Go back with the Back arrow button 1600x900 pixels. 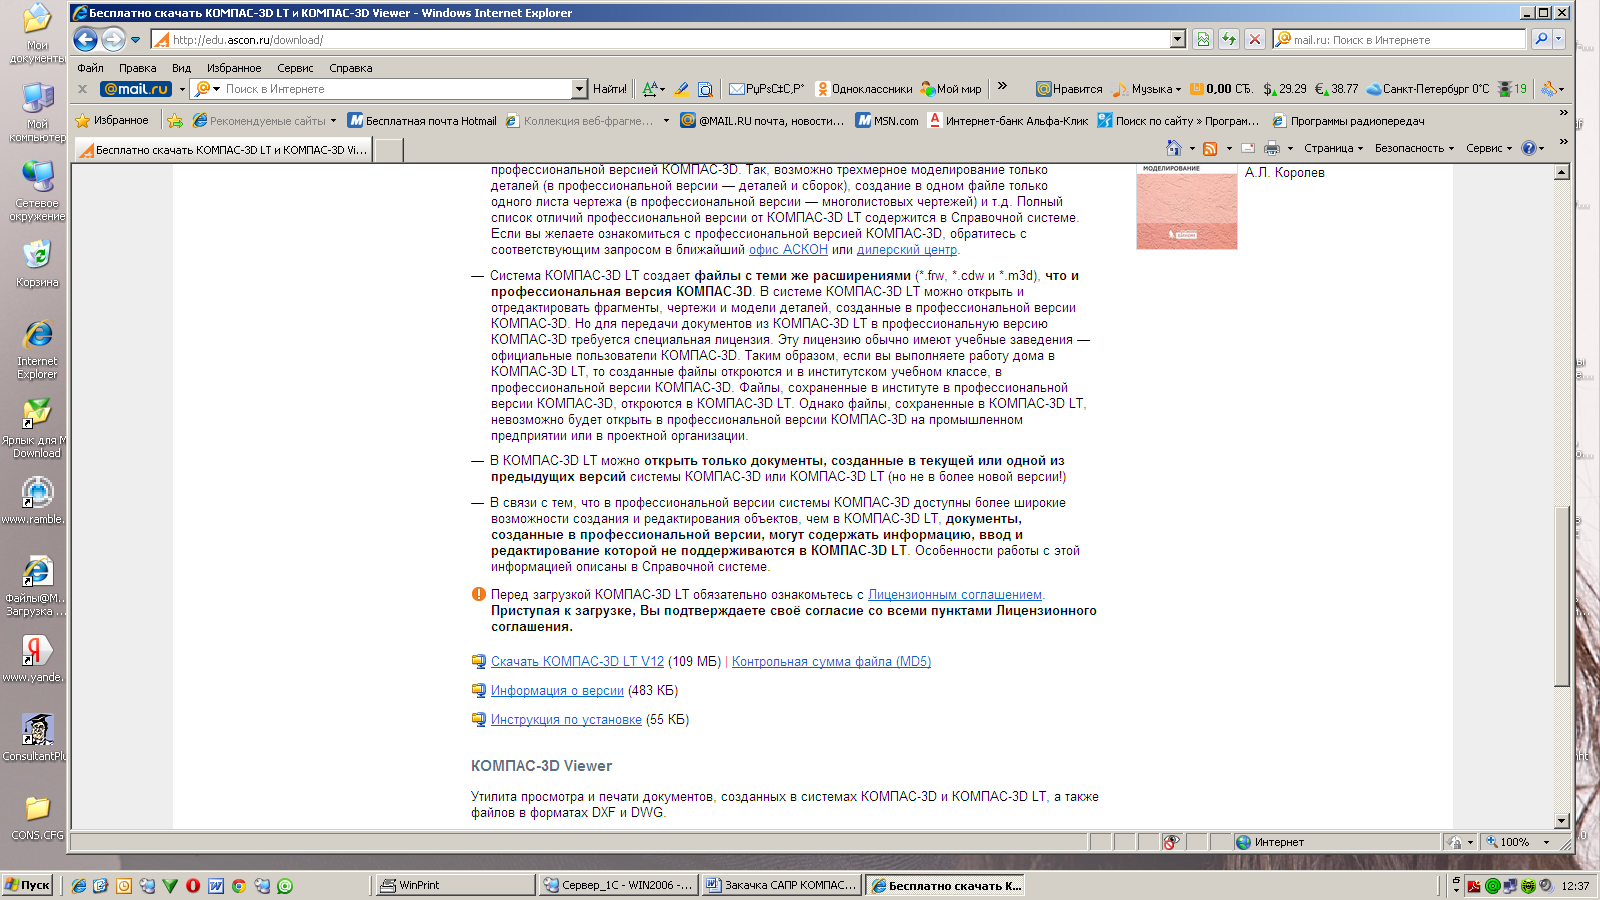86,39
